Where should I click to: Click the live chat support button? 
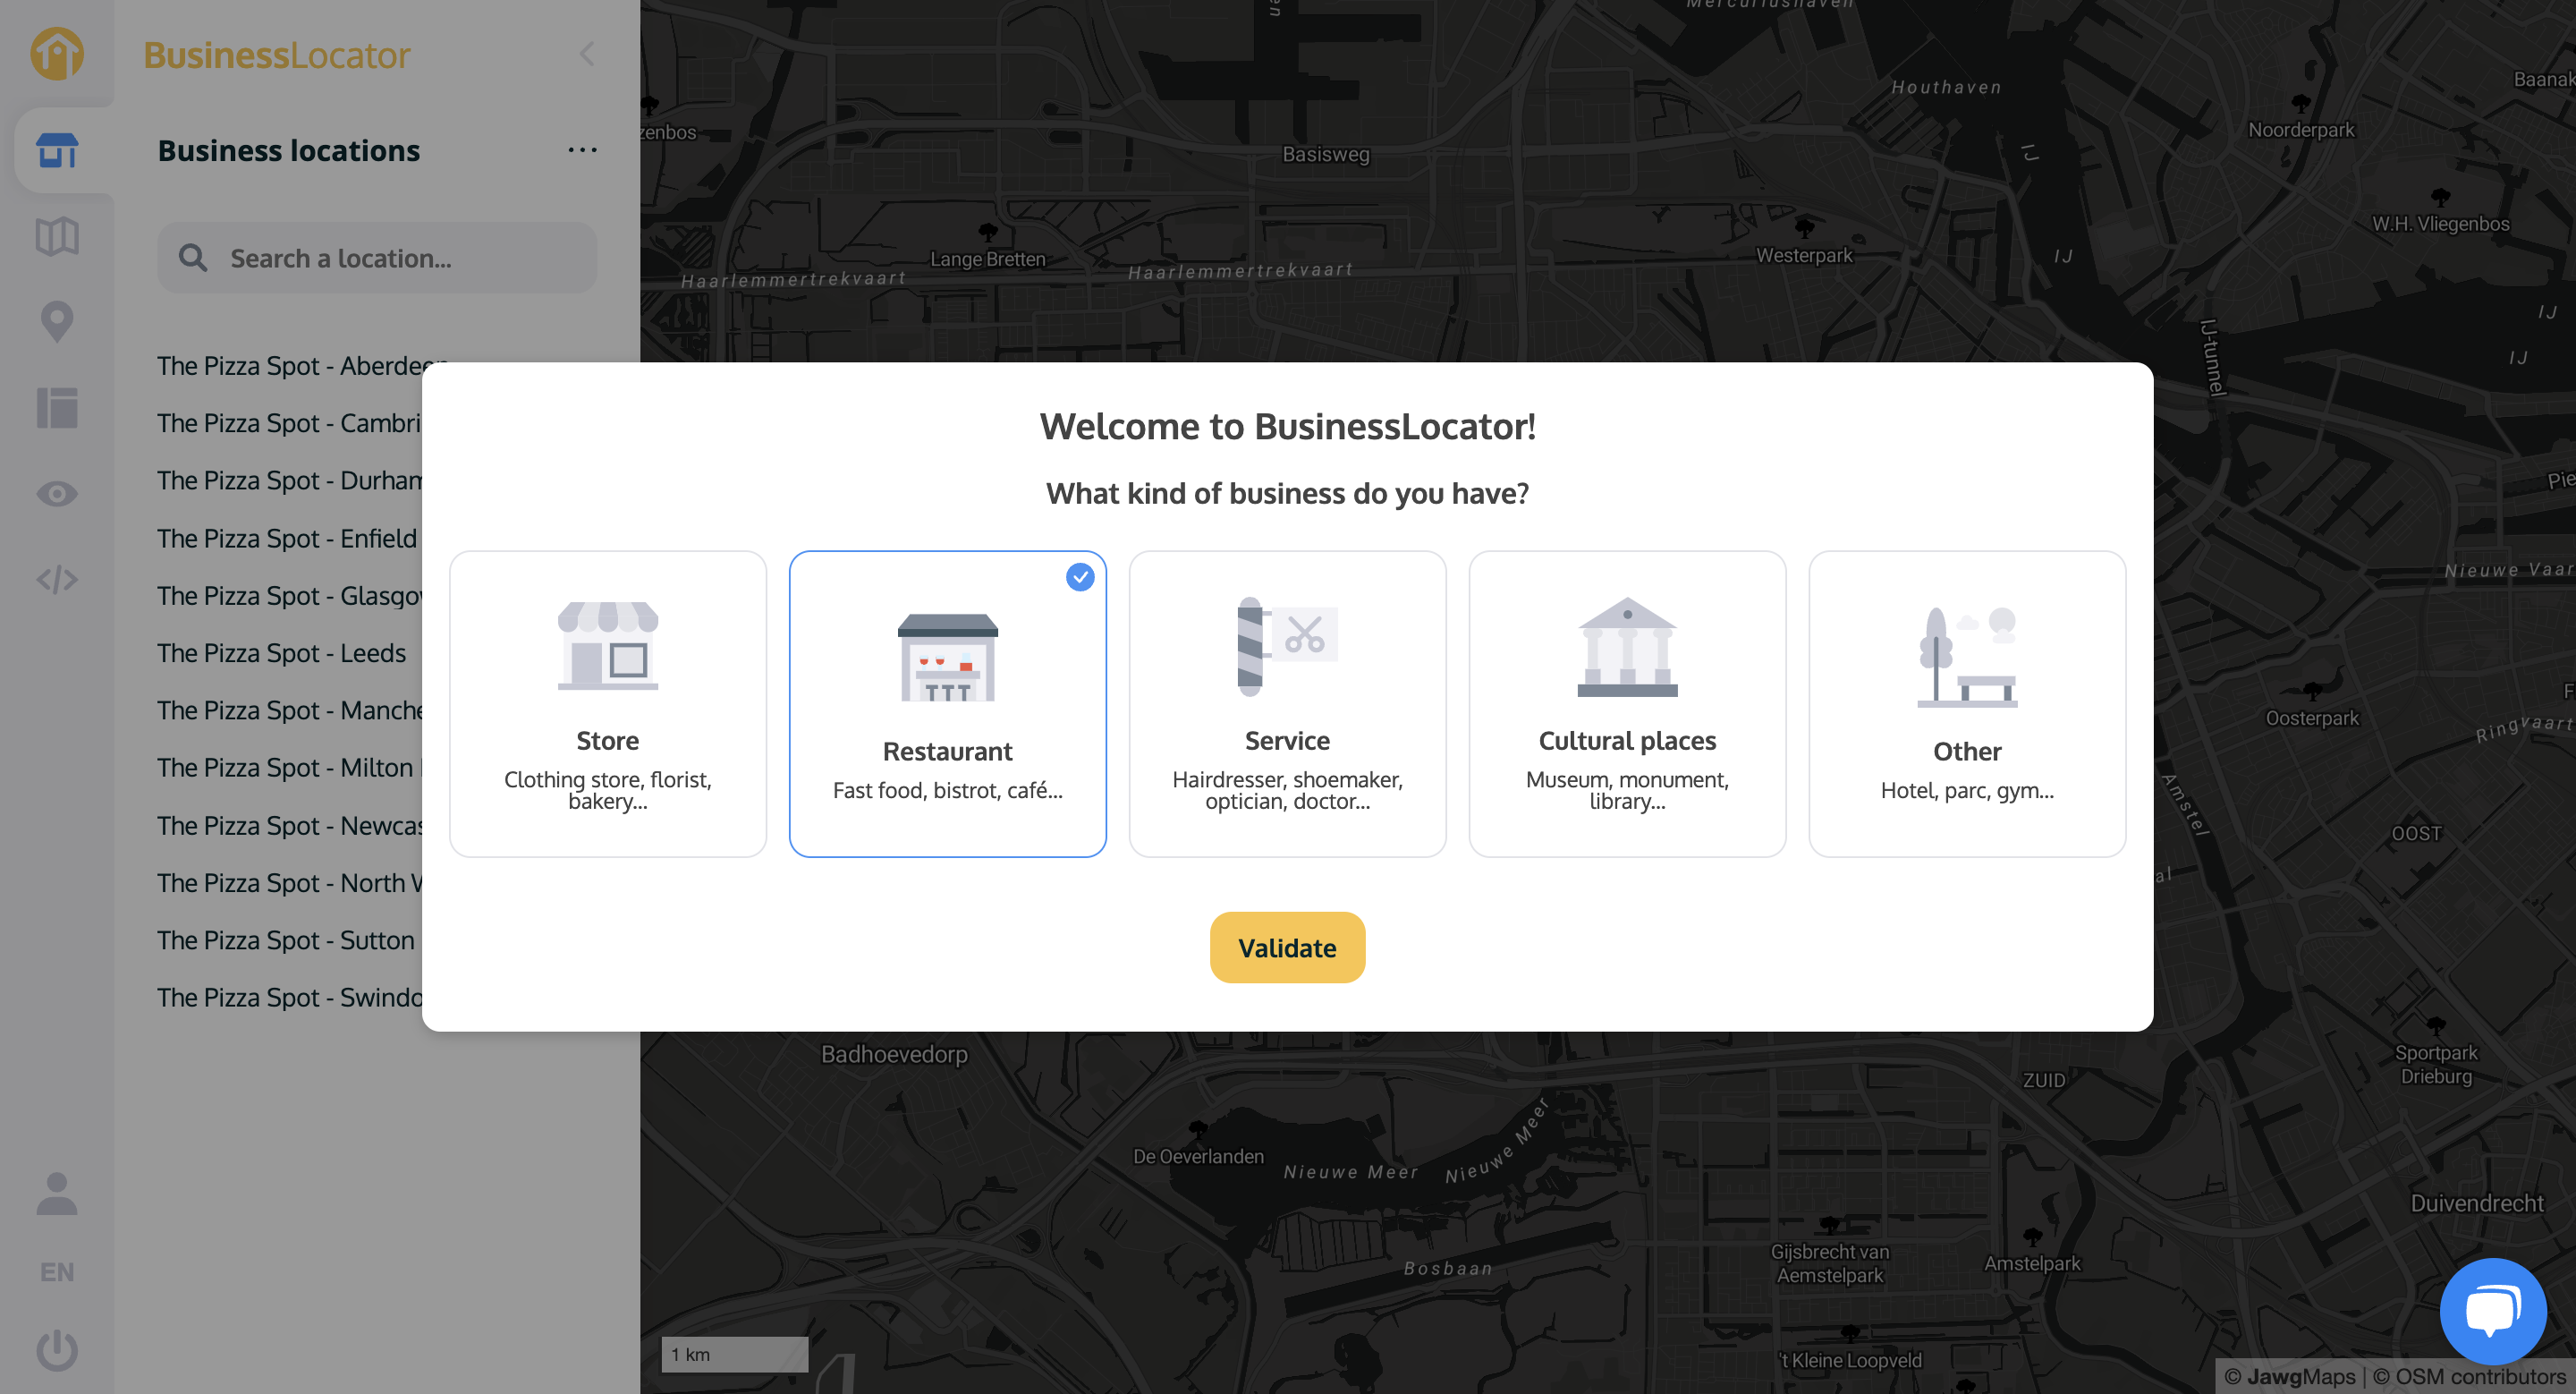click(x=2490, y=1308)
